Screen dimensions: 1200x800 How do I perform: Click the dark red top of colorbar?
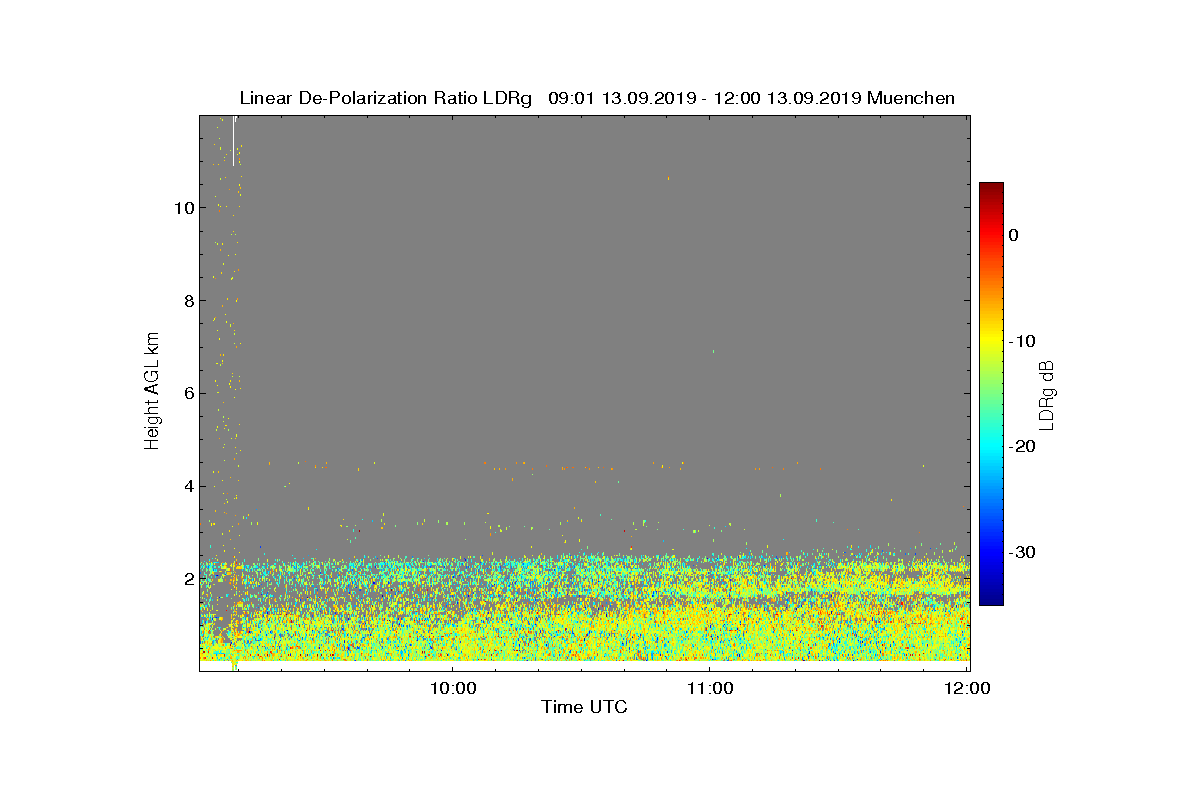(x=991, y=190)
